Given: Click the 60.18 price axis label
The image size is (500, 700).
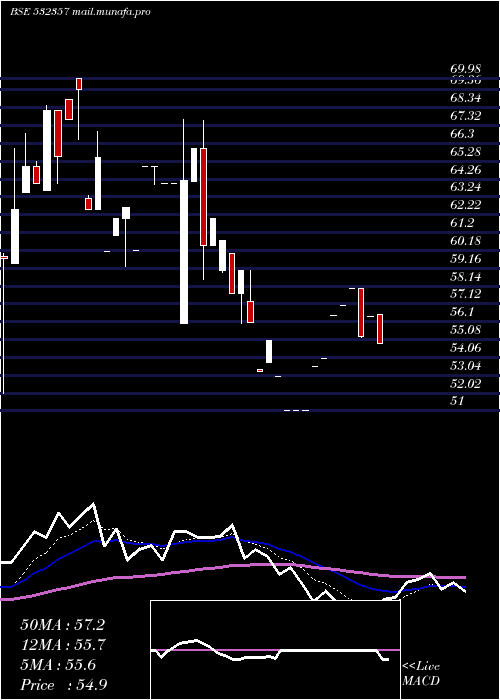Looking at the screenshot, I should pyautogui.click(x=466, y=241).
